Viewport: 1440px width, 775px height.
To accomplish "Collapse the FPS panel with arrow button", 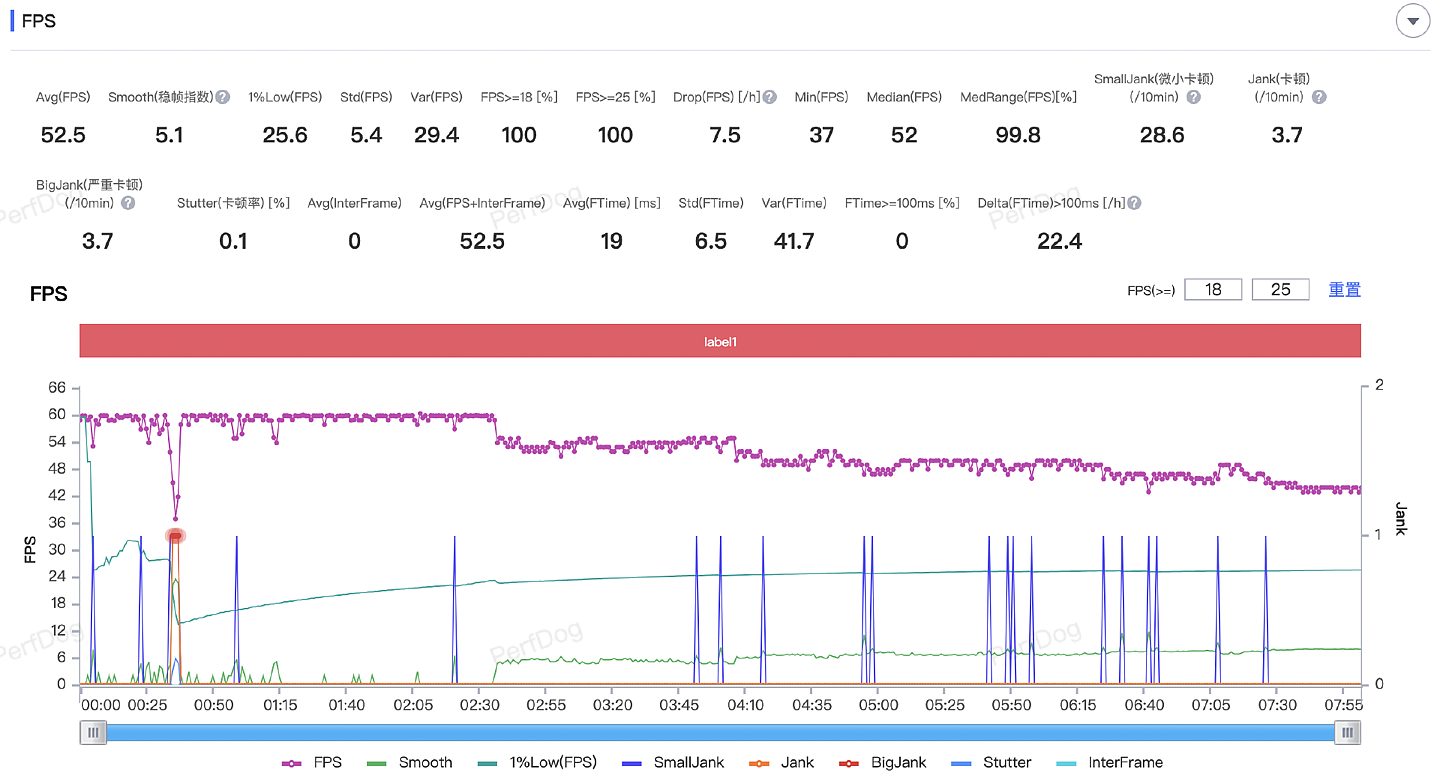I will tap(1413, 21).
